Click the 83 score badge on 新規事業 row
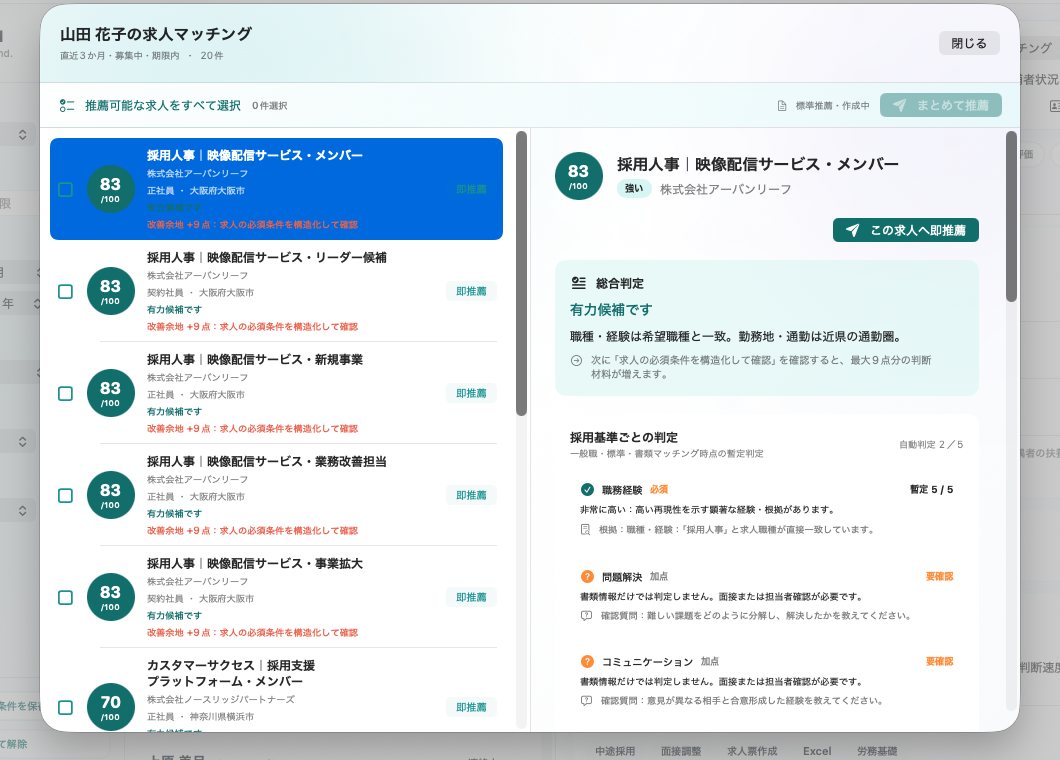Image resolution: width=1060 pixels, height=760 pixels. [x=111, y=394]
